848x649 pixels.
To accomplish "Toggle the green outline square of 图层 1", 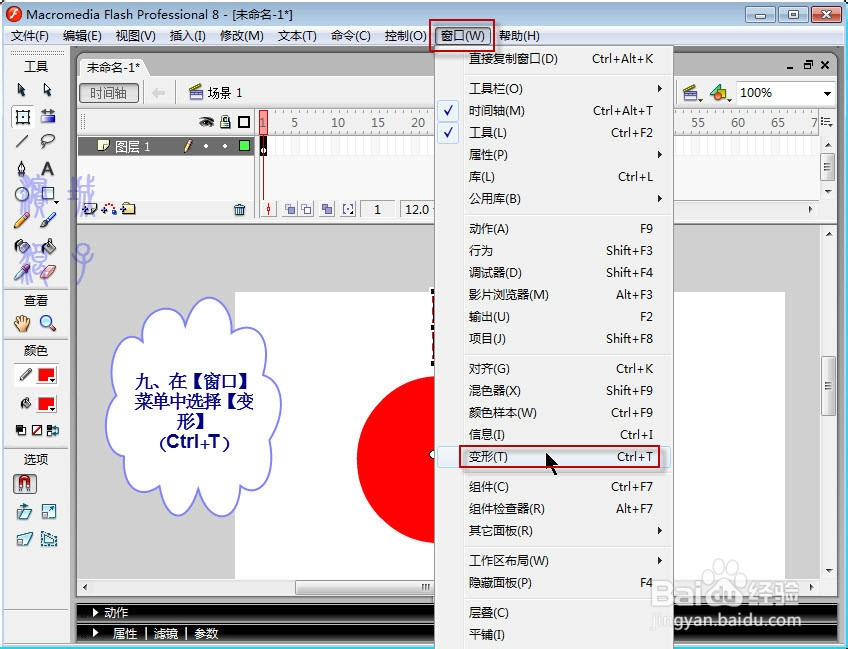I will click(x=244, y=145).
